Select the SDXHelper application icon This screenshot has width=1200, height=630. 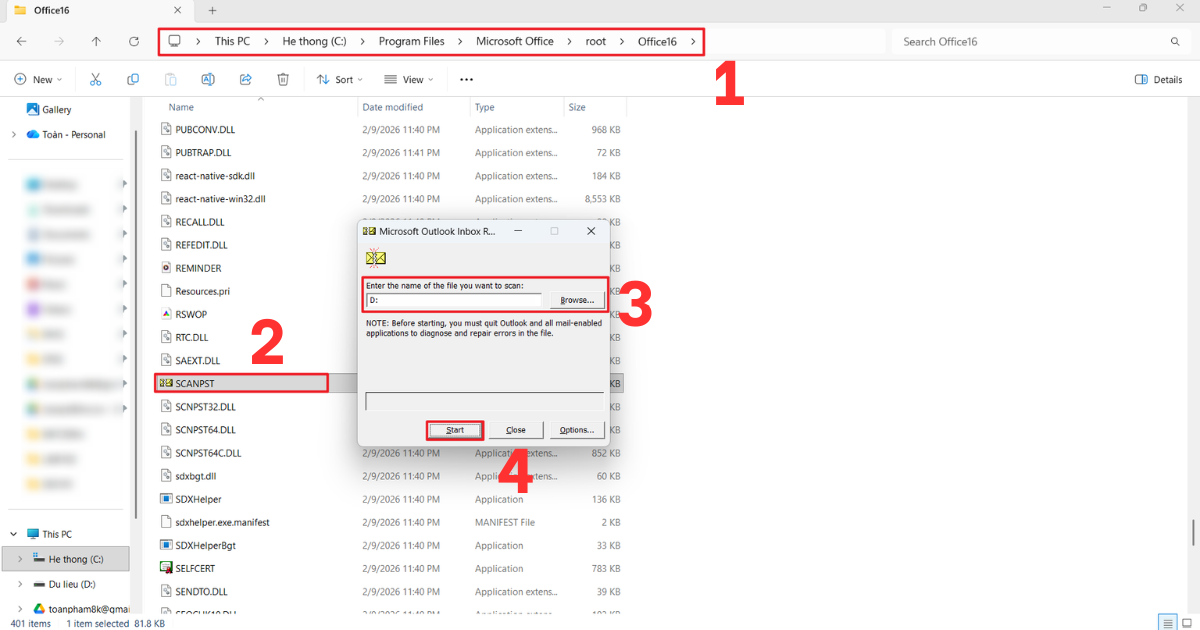tap(167, 499)
